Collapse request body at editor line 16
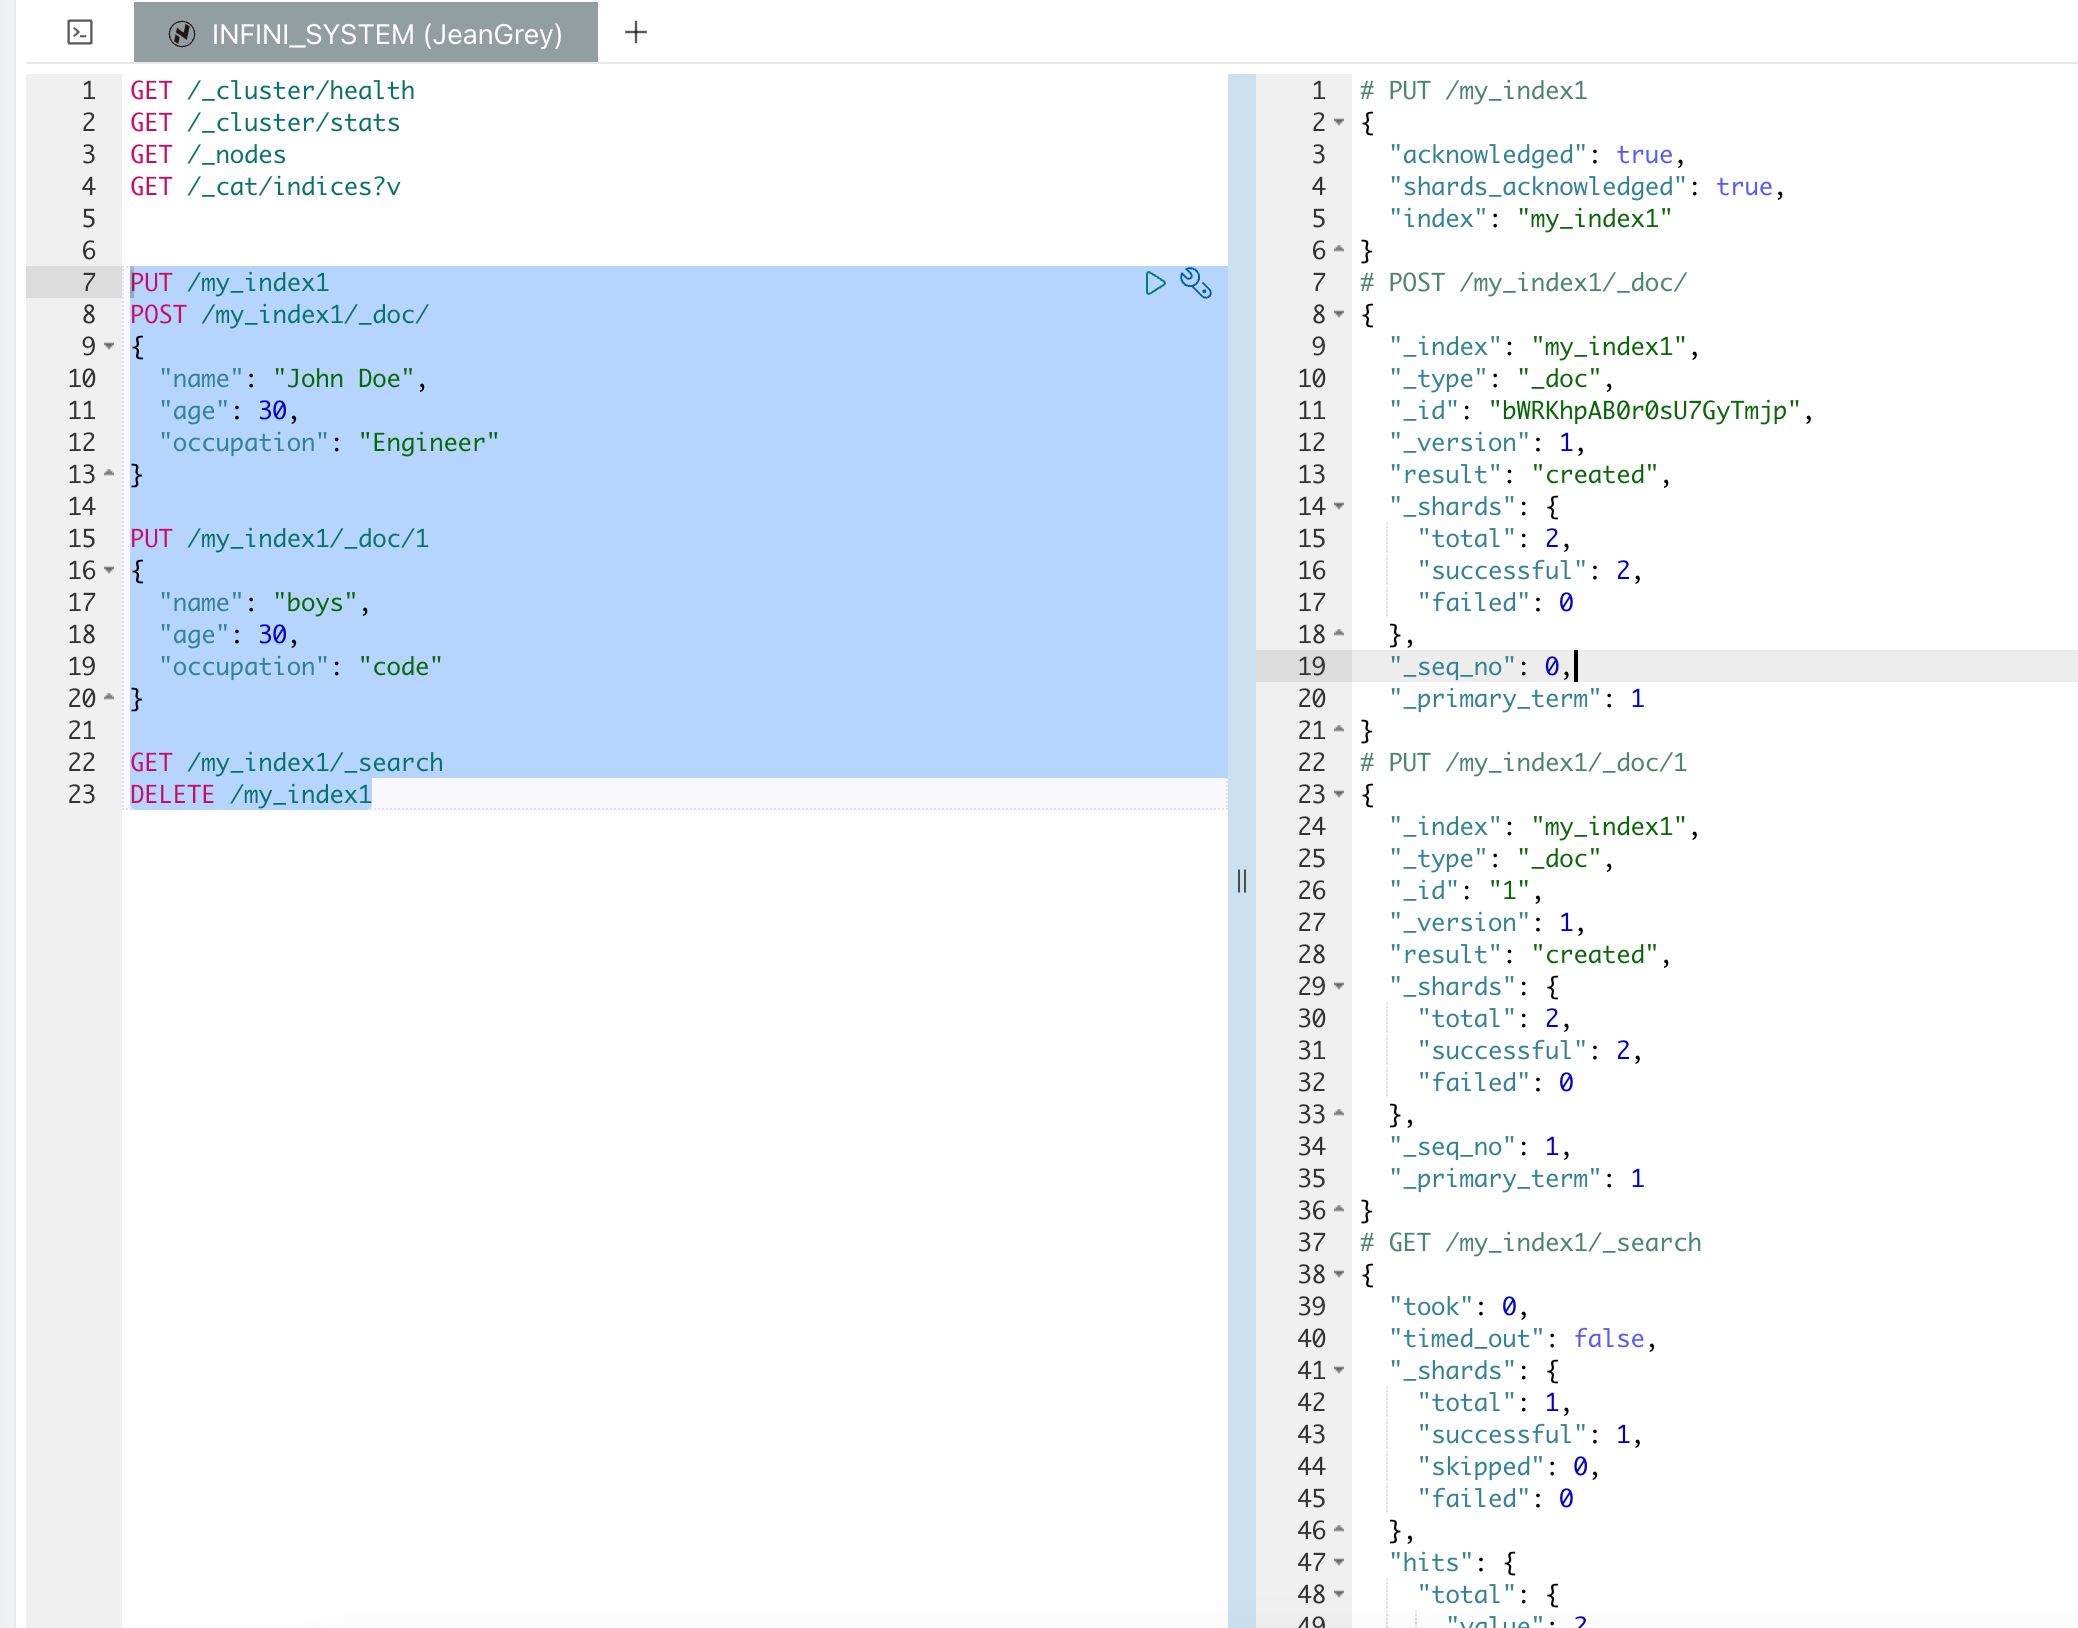 (x=109, y=571)
